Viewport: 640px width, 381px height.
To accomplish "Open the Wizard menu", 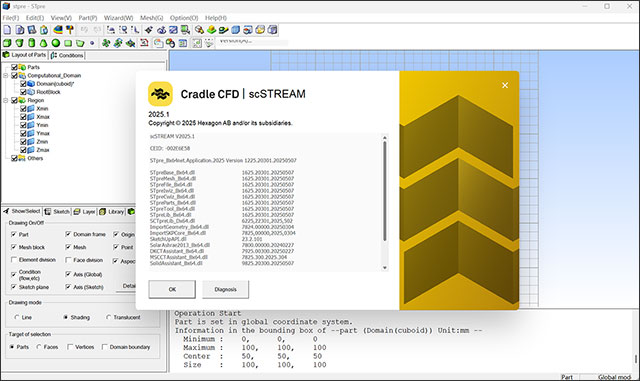I will click(118, 18).
